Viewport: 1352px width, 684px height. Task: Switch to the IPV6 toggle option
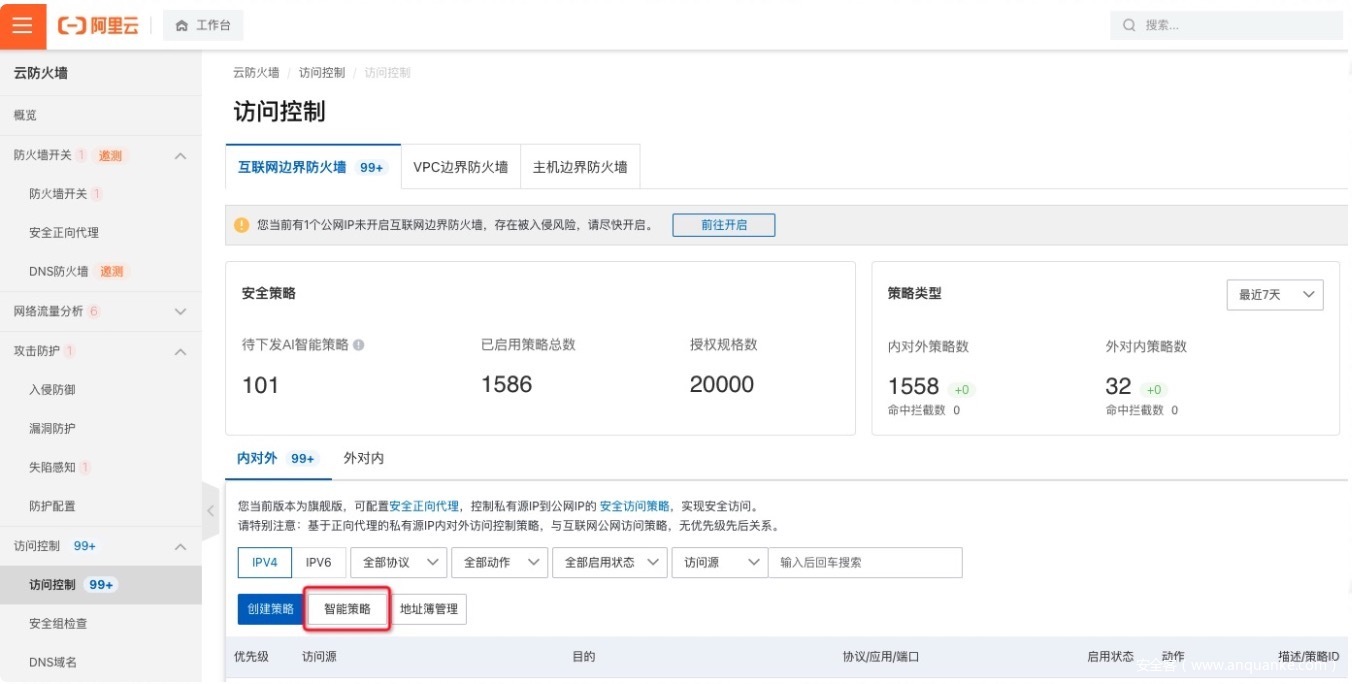pyautogui.click(x=318, y=562)
